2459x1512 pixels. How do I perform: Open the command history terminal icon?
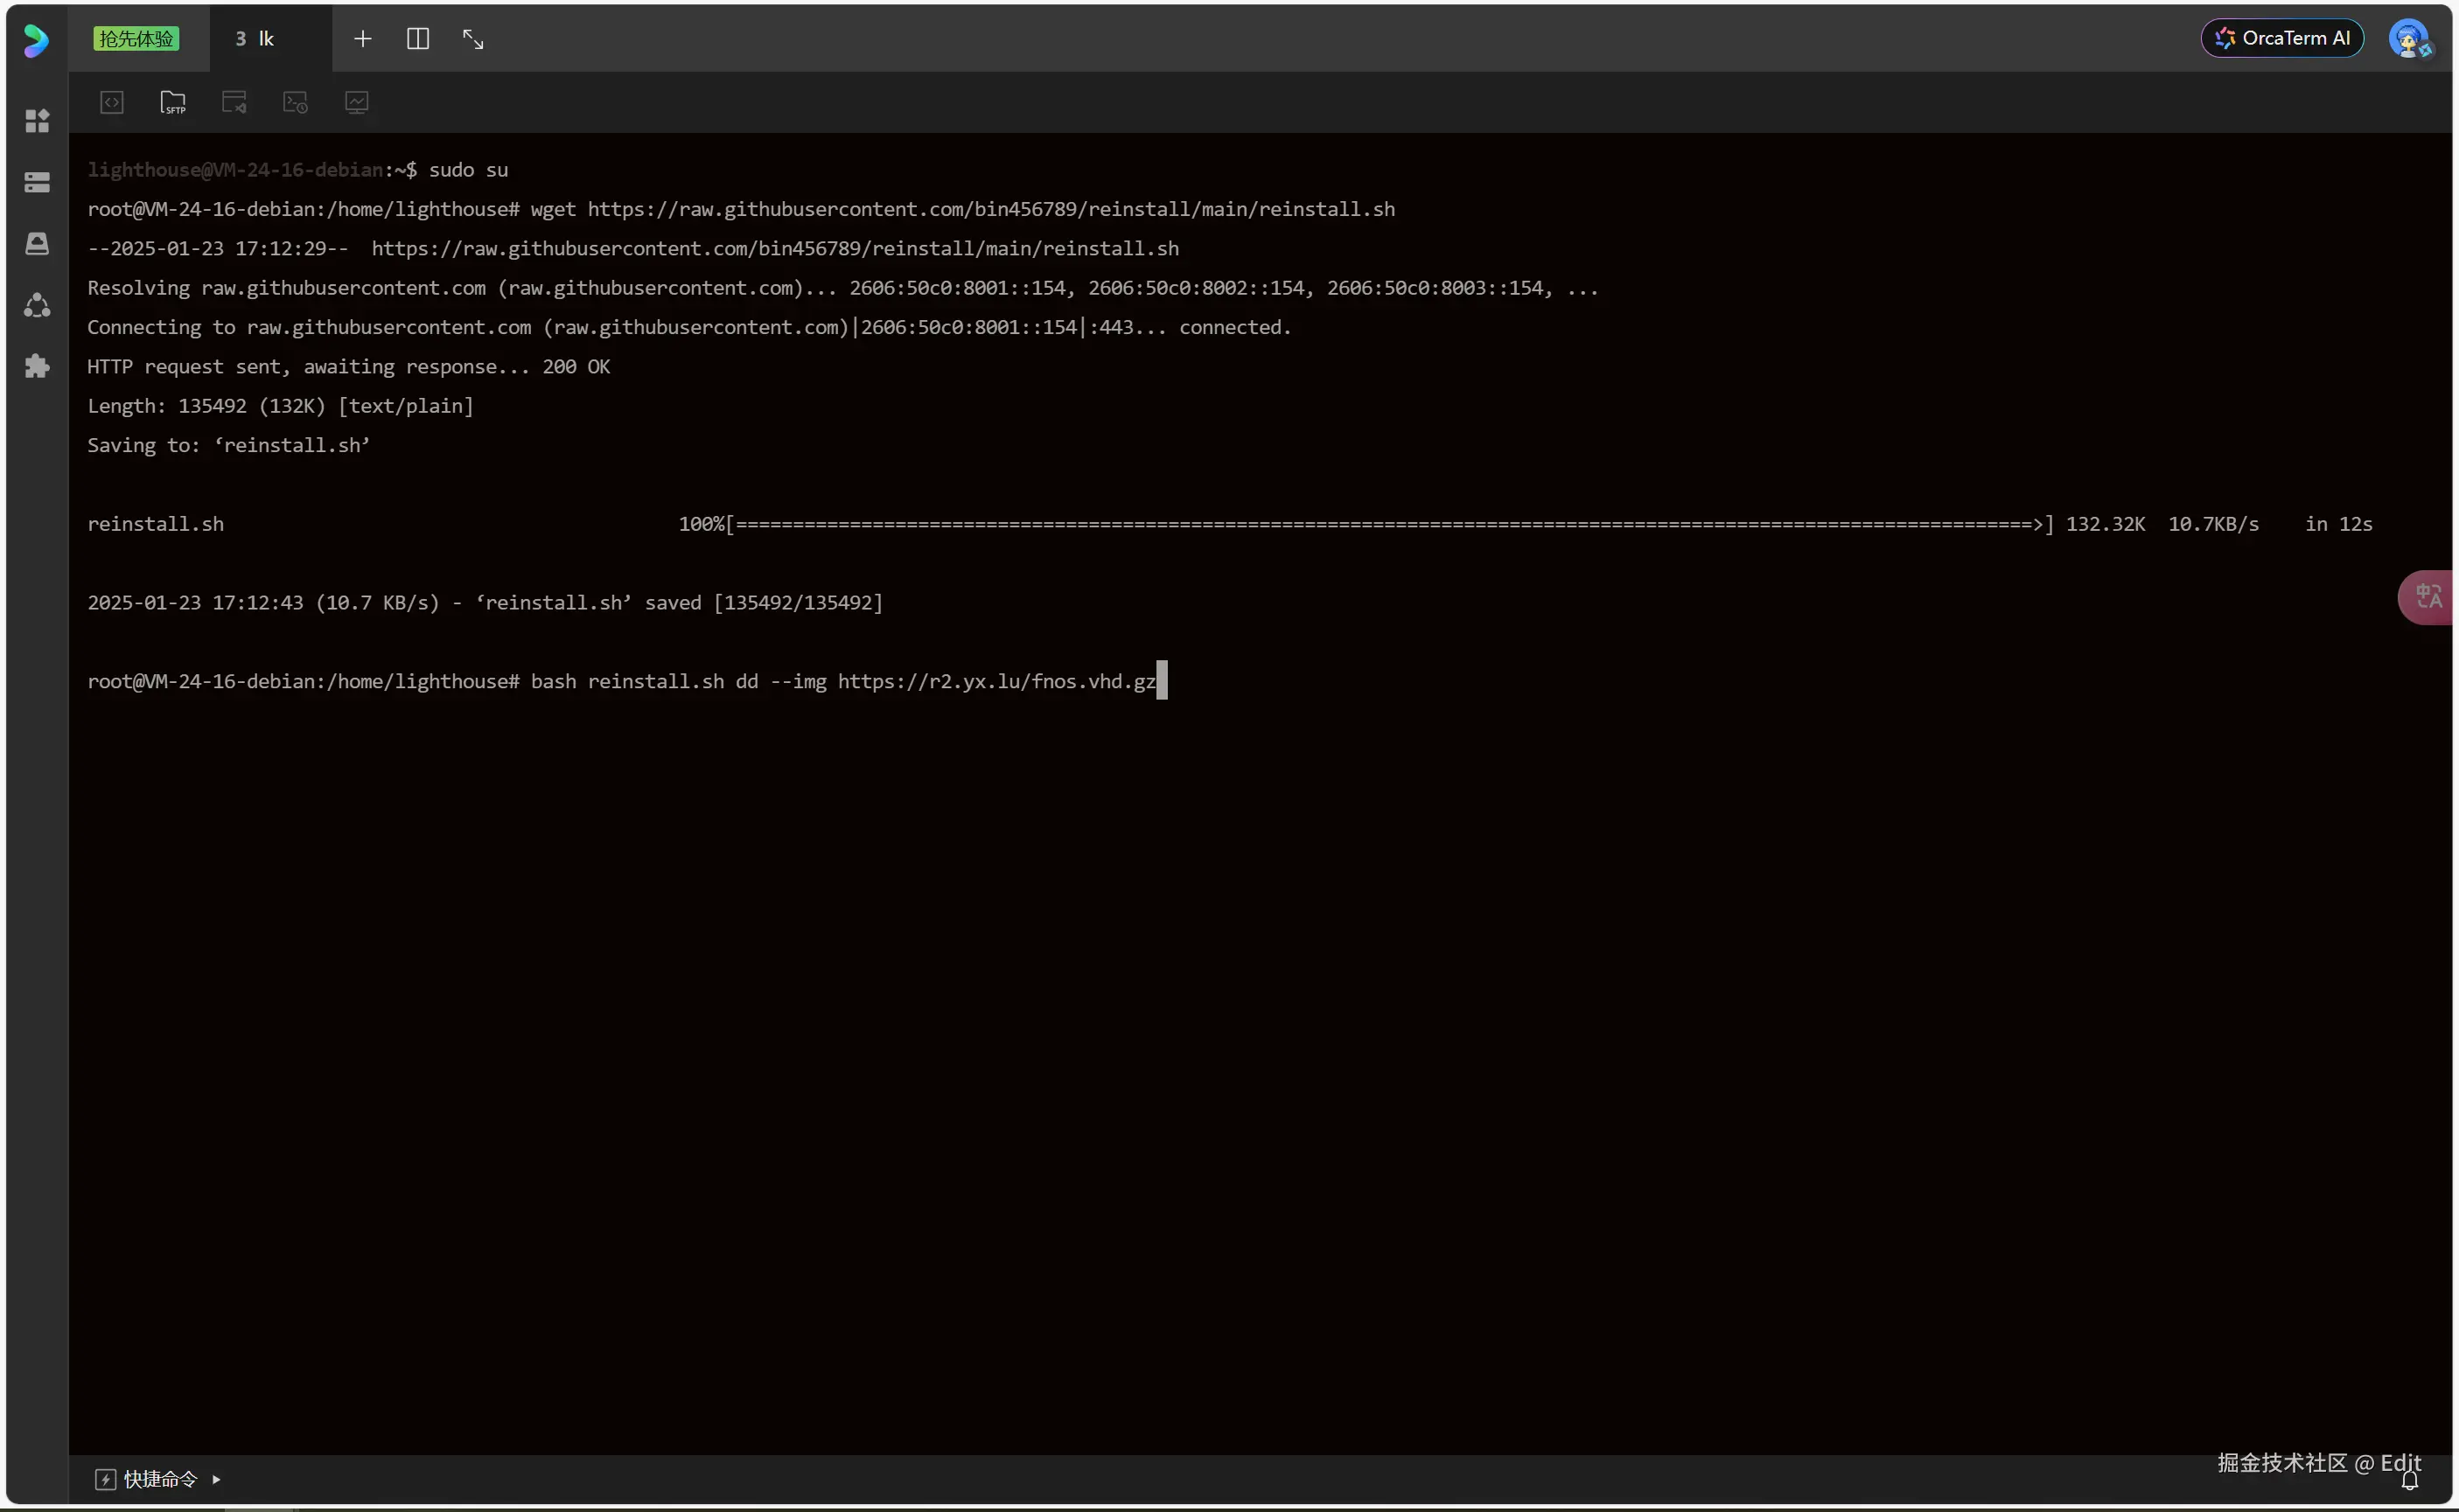click(295, 102)
